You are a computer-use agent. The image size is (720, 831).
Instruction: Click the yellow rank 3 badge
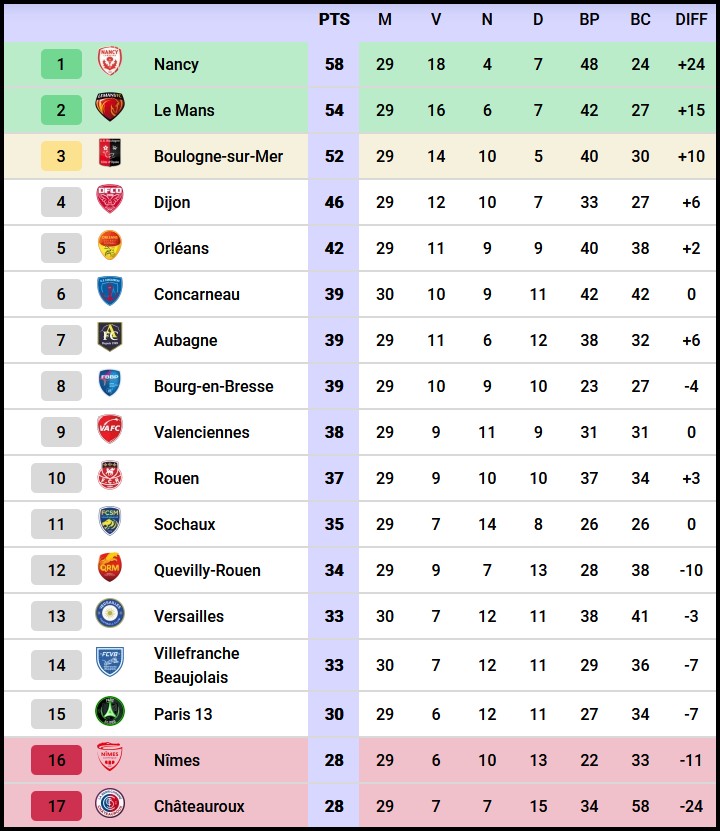pyautogui.click(x=61, y=156)
